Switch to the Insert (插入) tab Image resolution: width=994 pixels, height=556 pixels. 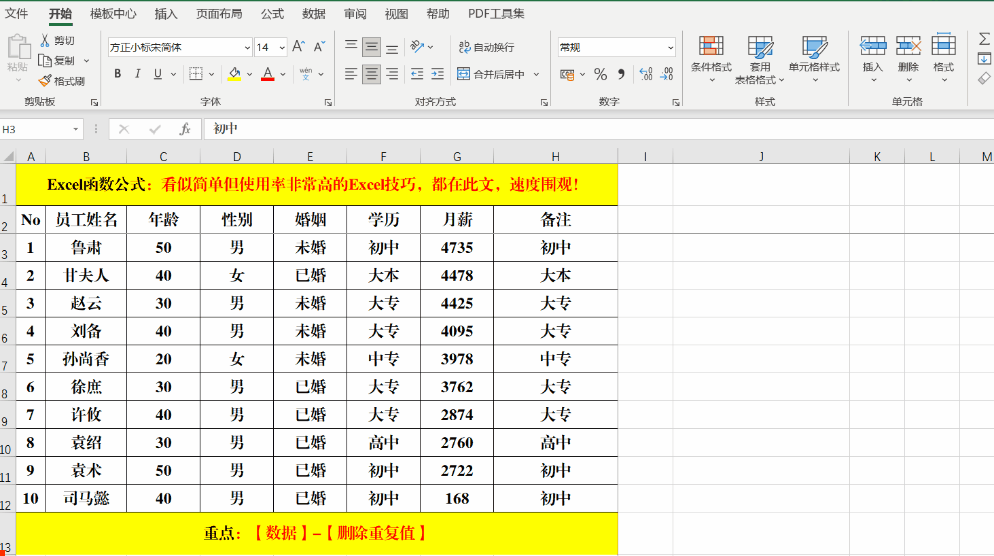[166, 13]
